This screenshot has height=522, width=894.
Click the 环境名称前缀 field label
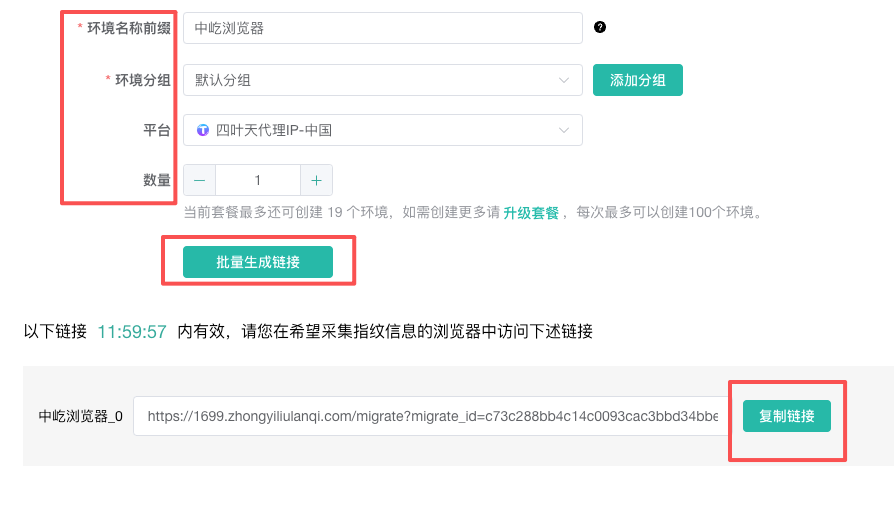tap(128, 28)
